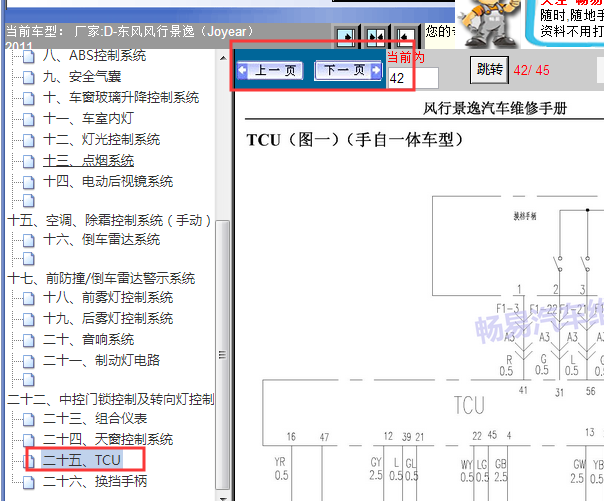Select 十七、前防撞/倒车雷达警示系统 entry
604x501 pixels.
pyautogui.click(x=101, y=278)
